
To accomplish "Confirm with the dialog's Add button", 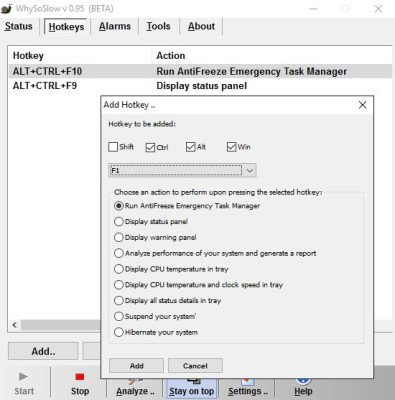I will pos(136,366).
